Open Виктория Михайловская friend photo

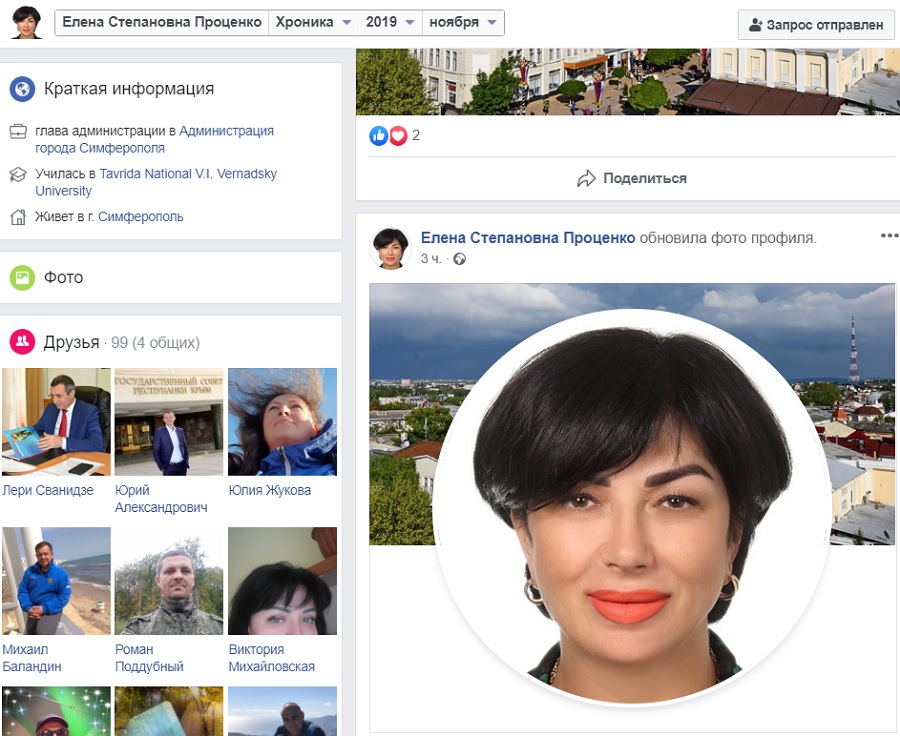coord(282,581)
